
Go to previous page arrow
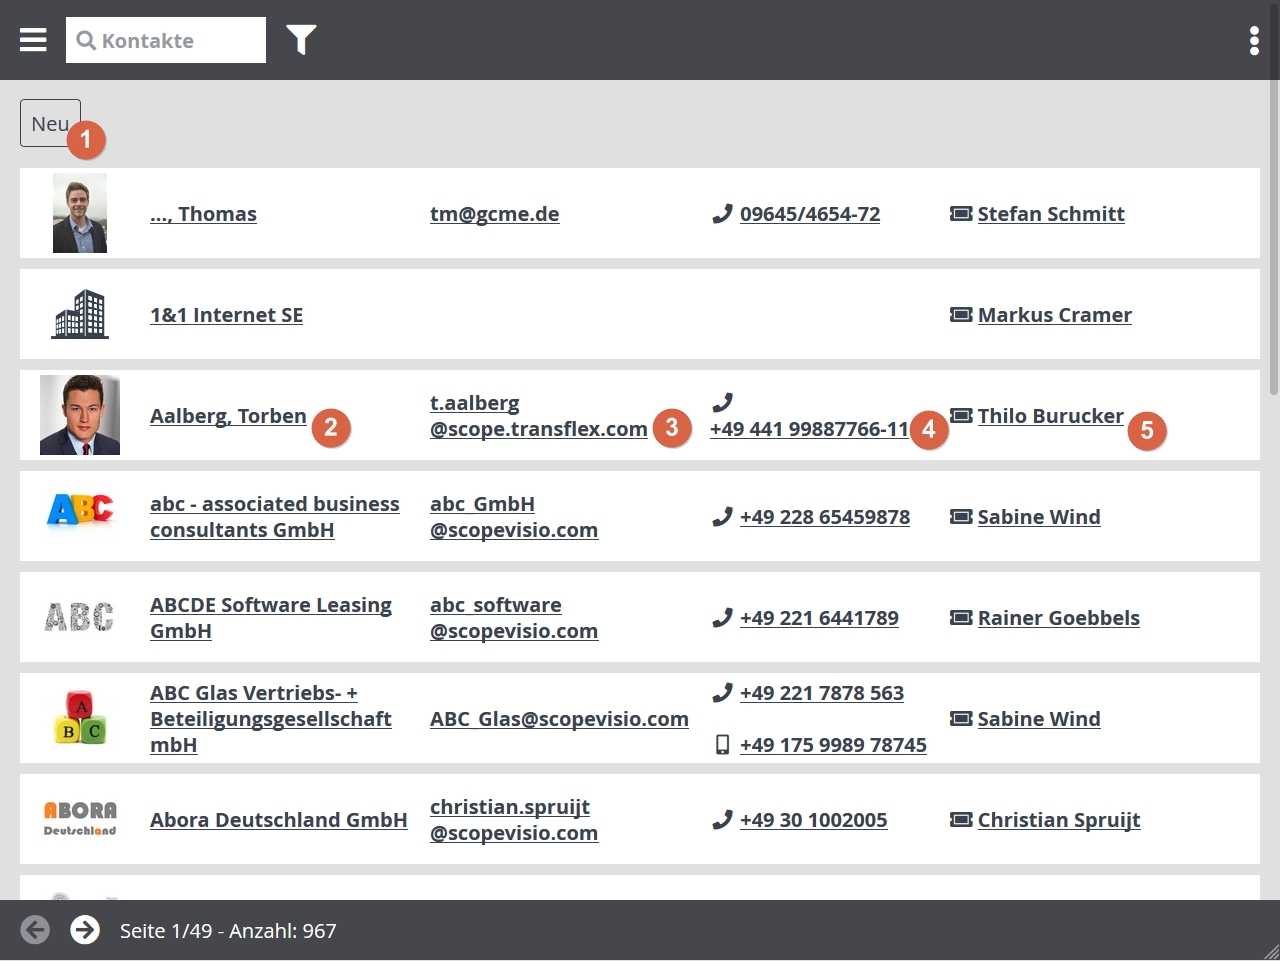tap(35, 930)
